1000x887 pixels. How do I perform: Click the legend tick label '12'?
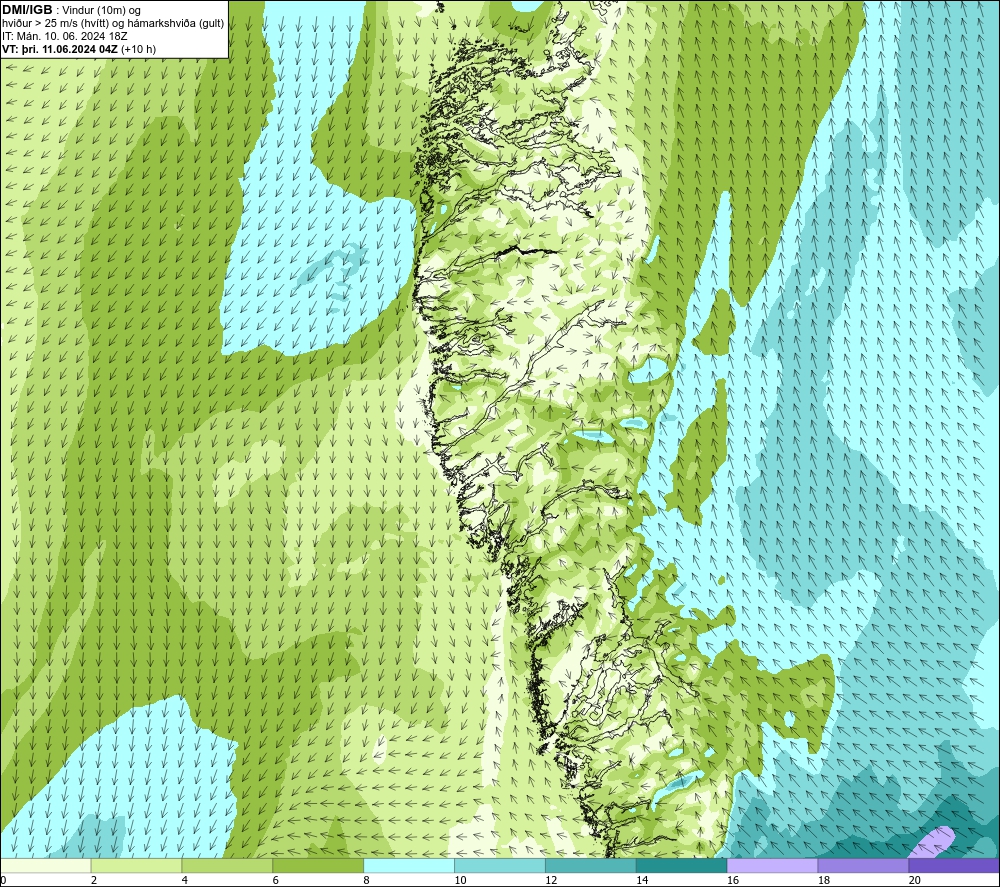click(x=551, y=881)
